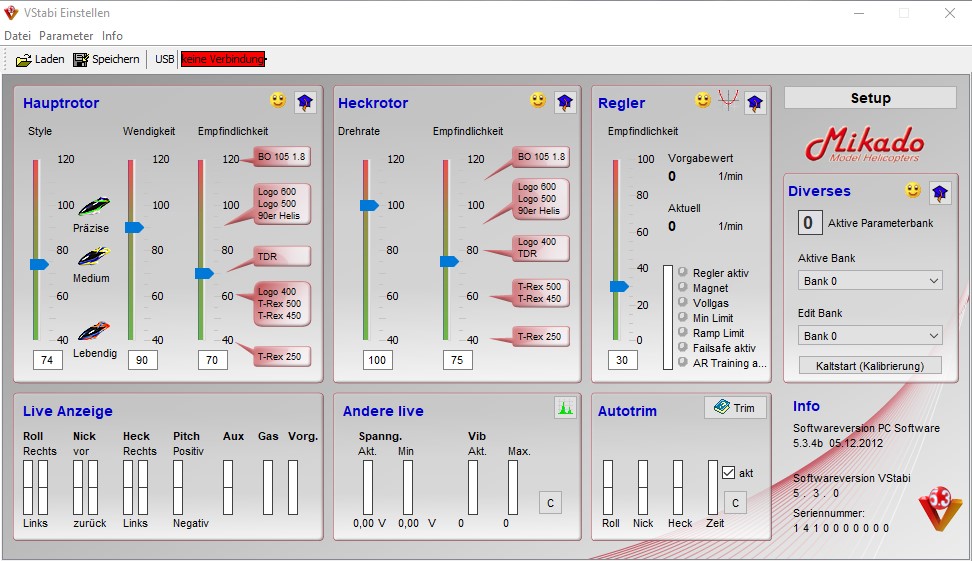Select the Präzise helicopter style icon

point(92,206)
